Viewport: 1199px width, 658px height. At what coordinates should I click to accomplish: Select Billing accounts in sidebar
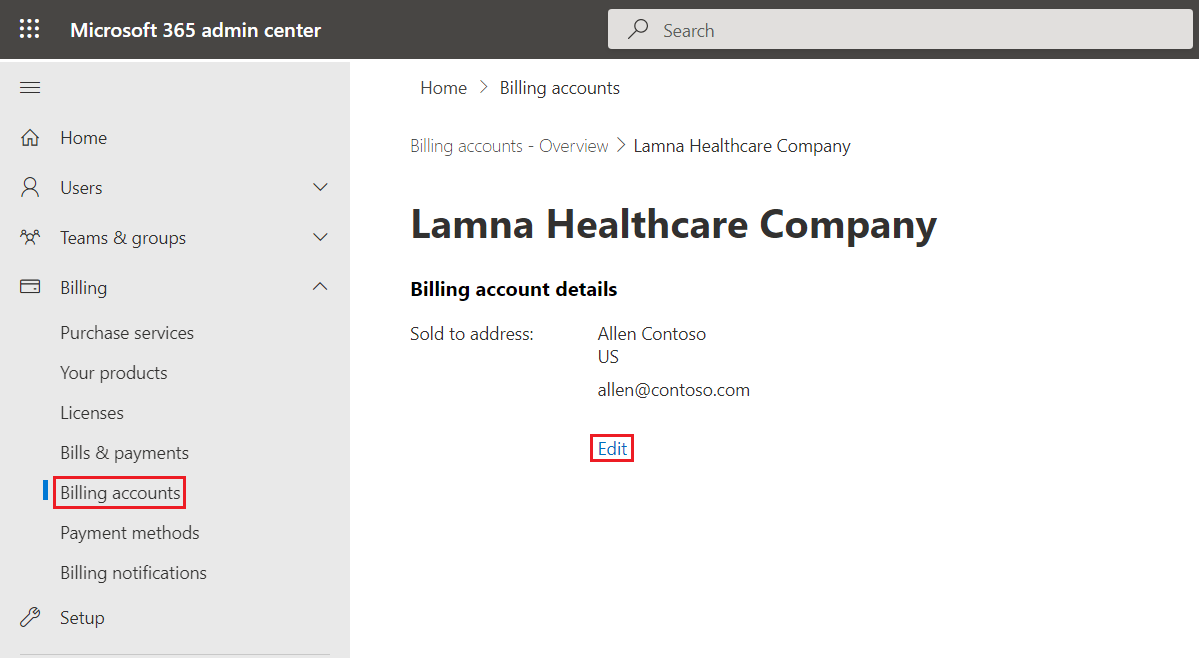pos(120,493)
